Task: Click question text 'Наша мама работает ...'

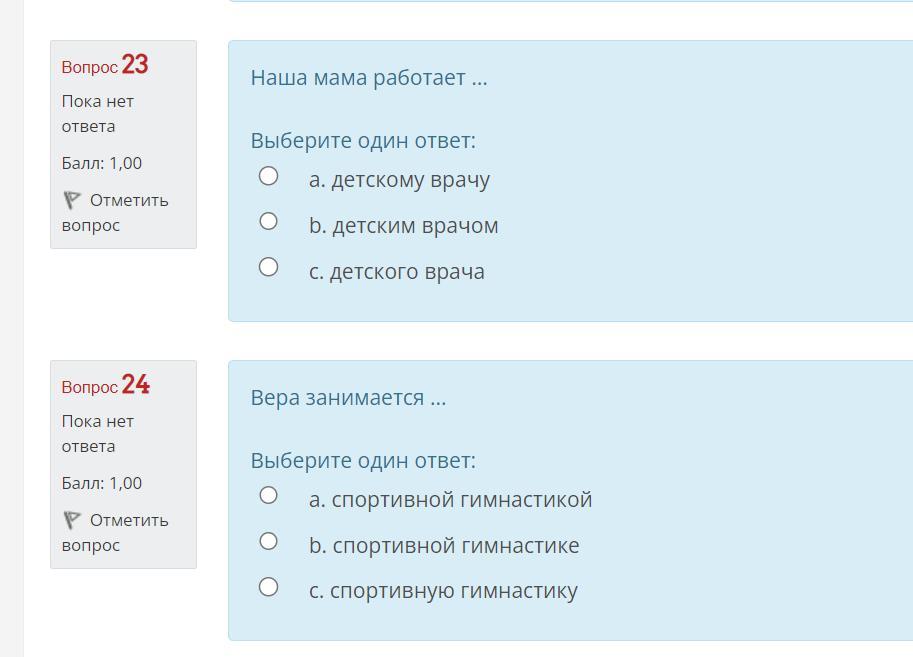Action: (x=369, y=78)
